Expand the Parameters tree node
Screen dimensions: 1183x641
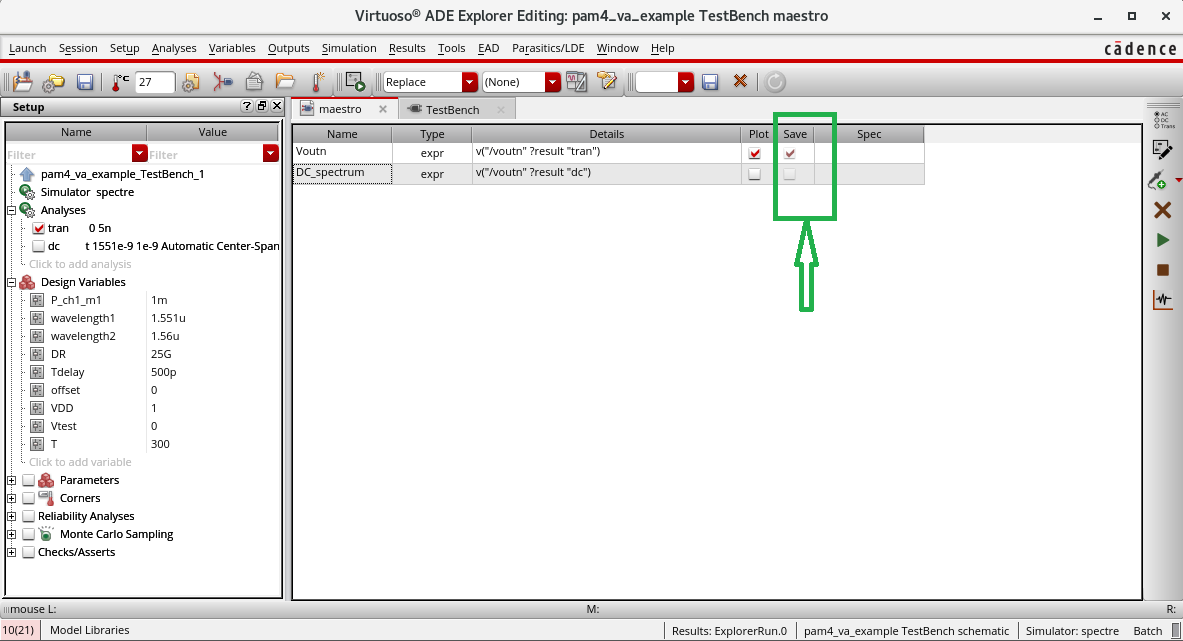tap(11, 480)
